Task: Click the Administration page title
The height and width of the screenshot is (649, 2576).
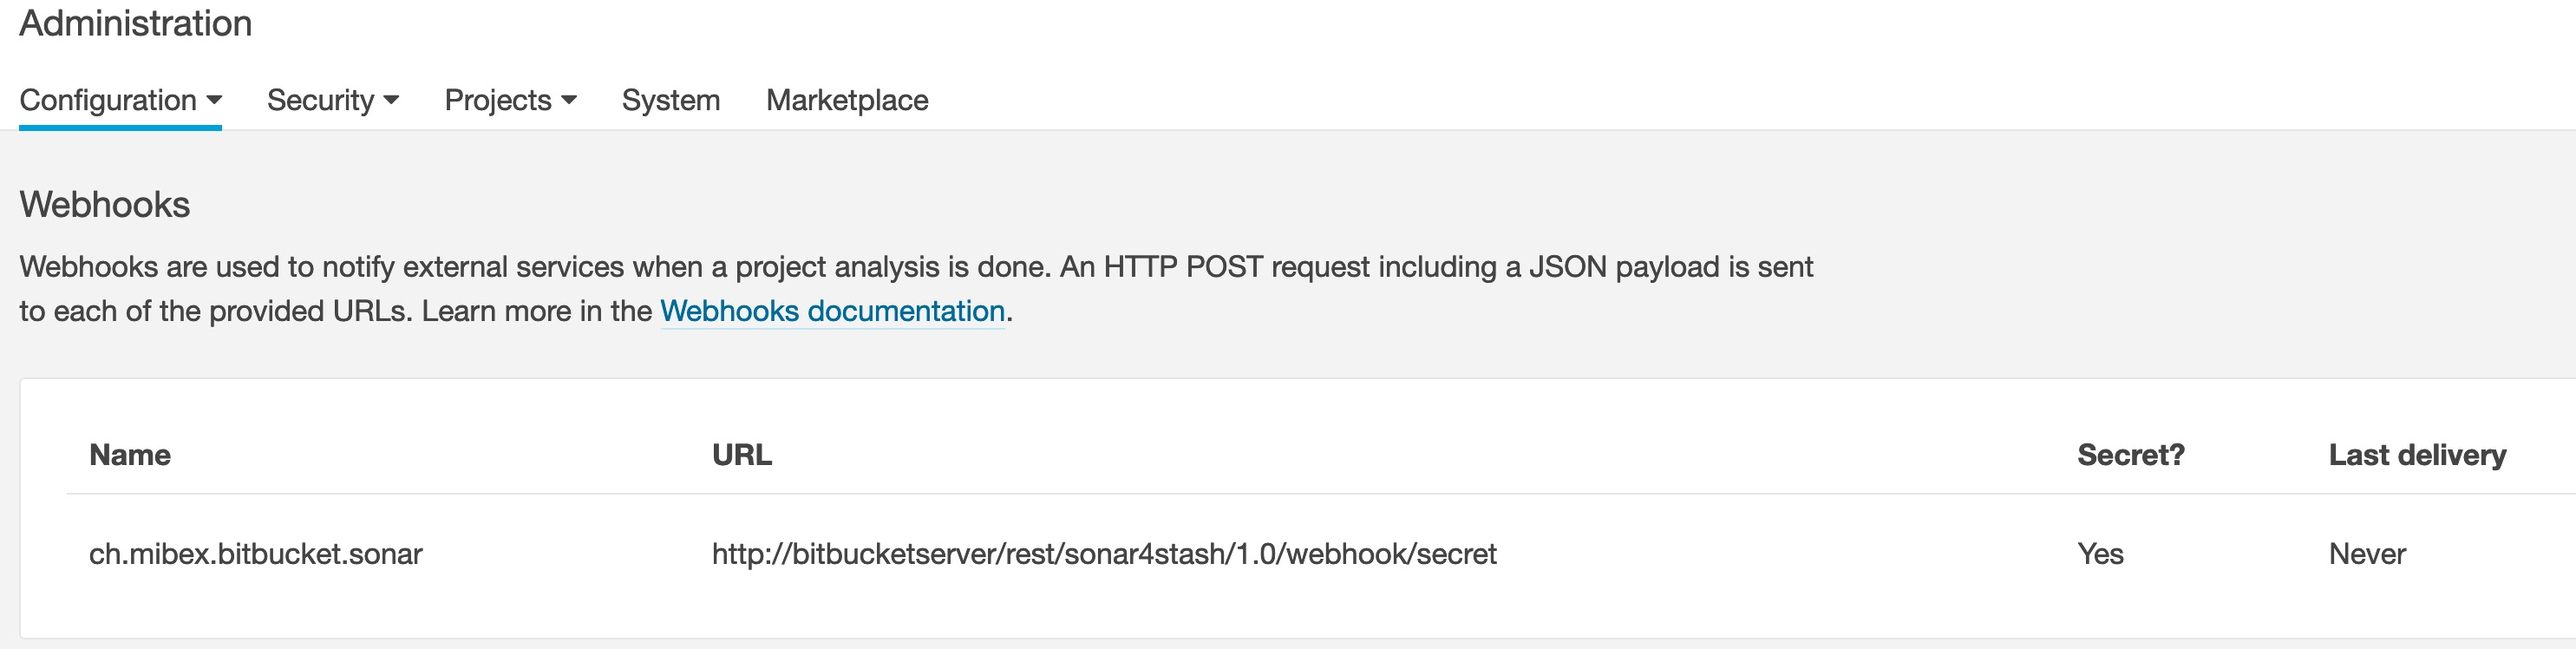Action: tap(135, 23)
